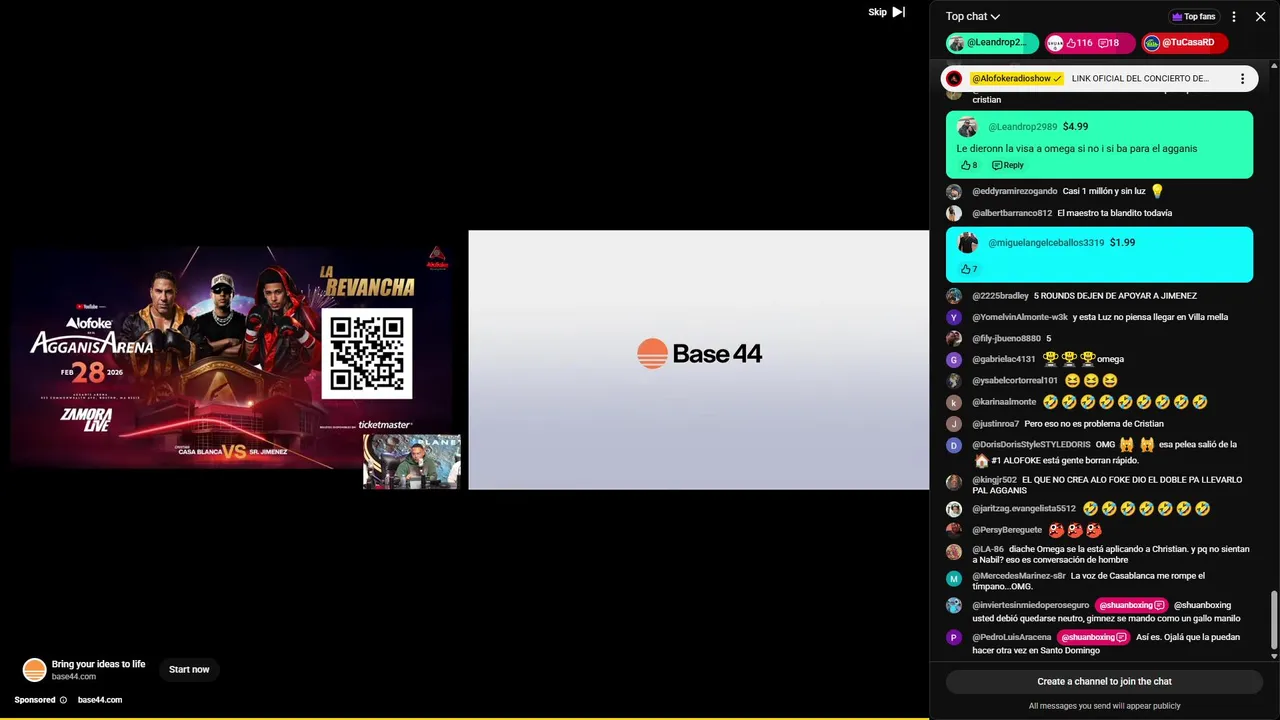Click Start now ad button
The image size is (1280, 720).
tap(189, 669)
